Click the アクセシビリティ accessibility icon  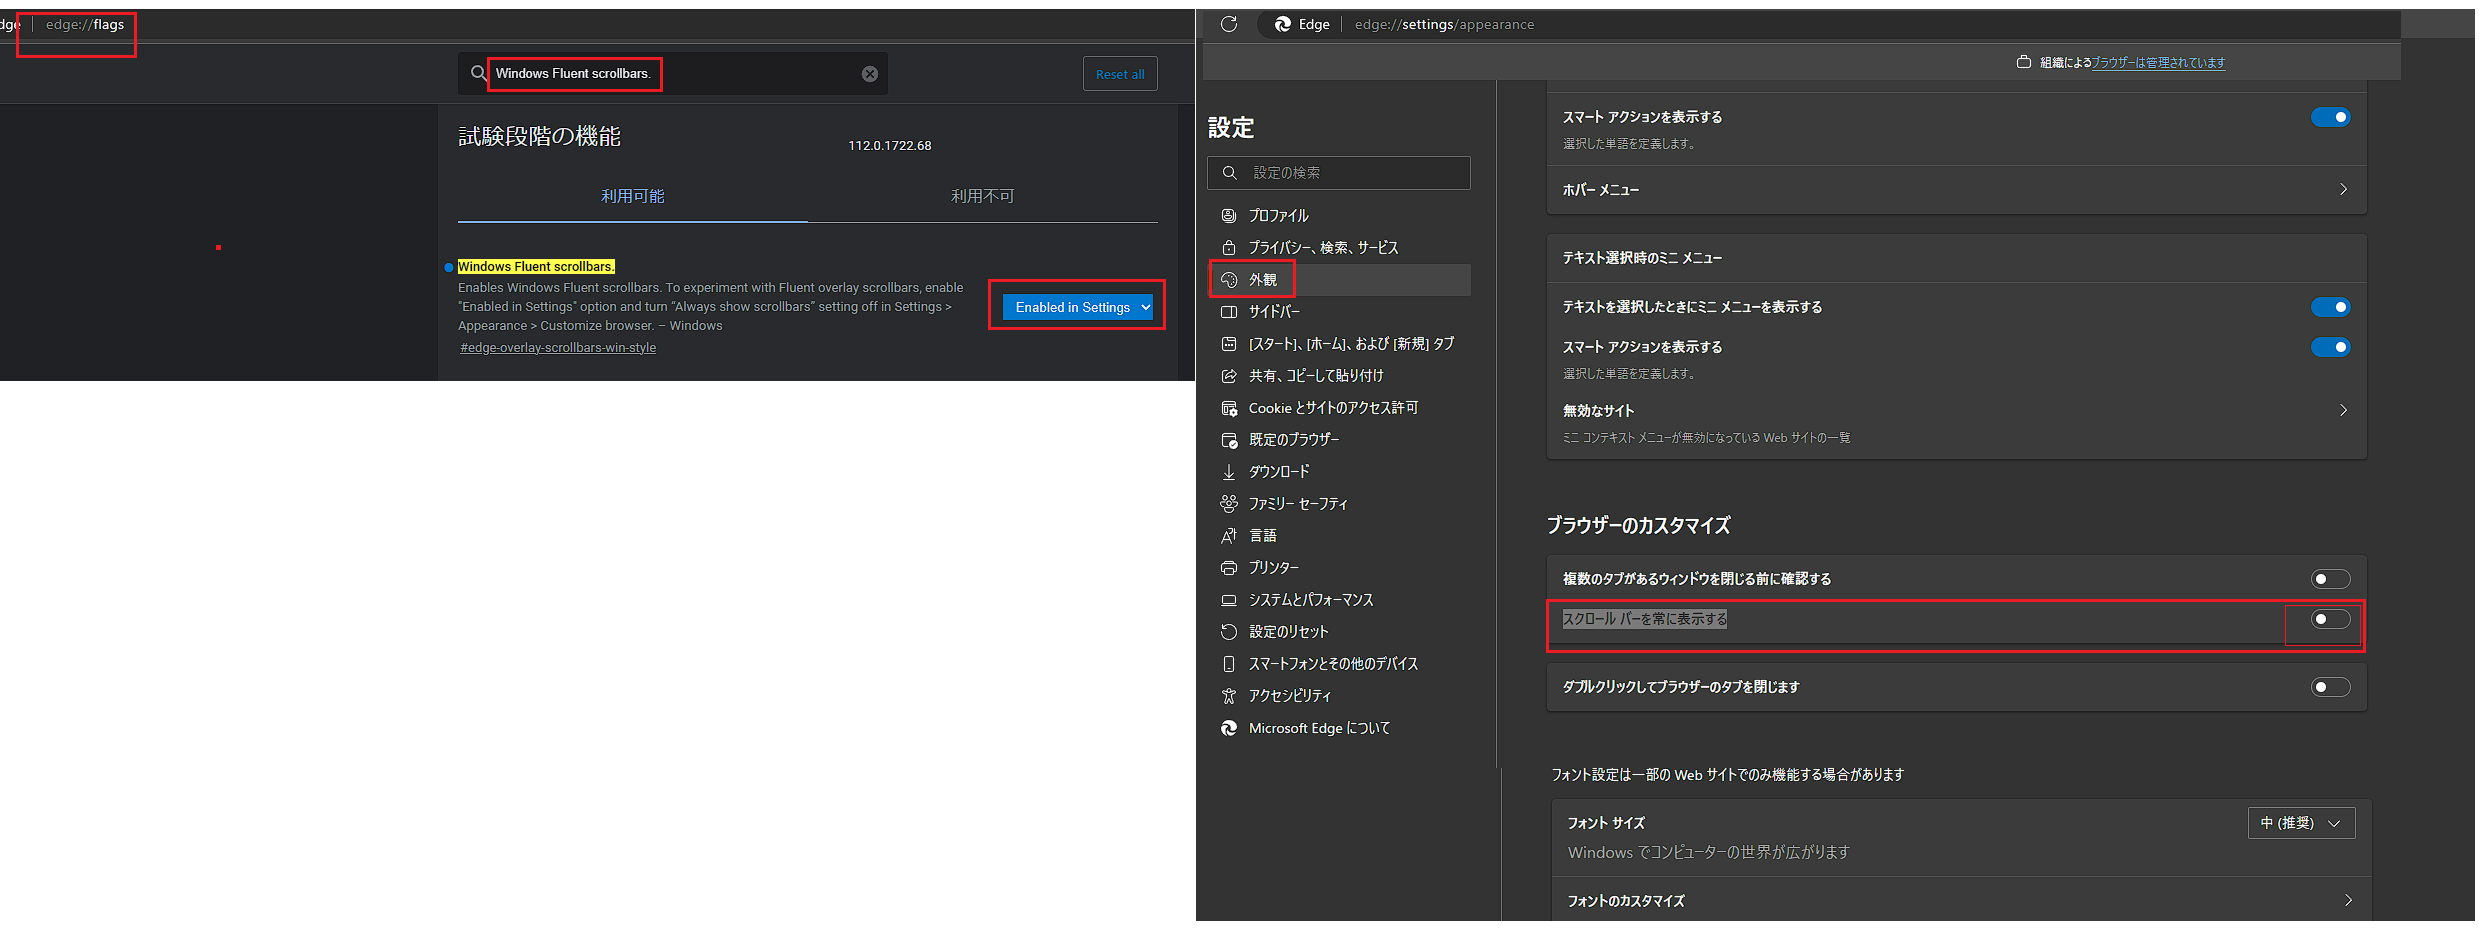[x=1229, y=696]
